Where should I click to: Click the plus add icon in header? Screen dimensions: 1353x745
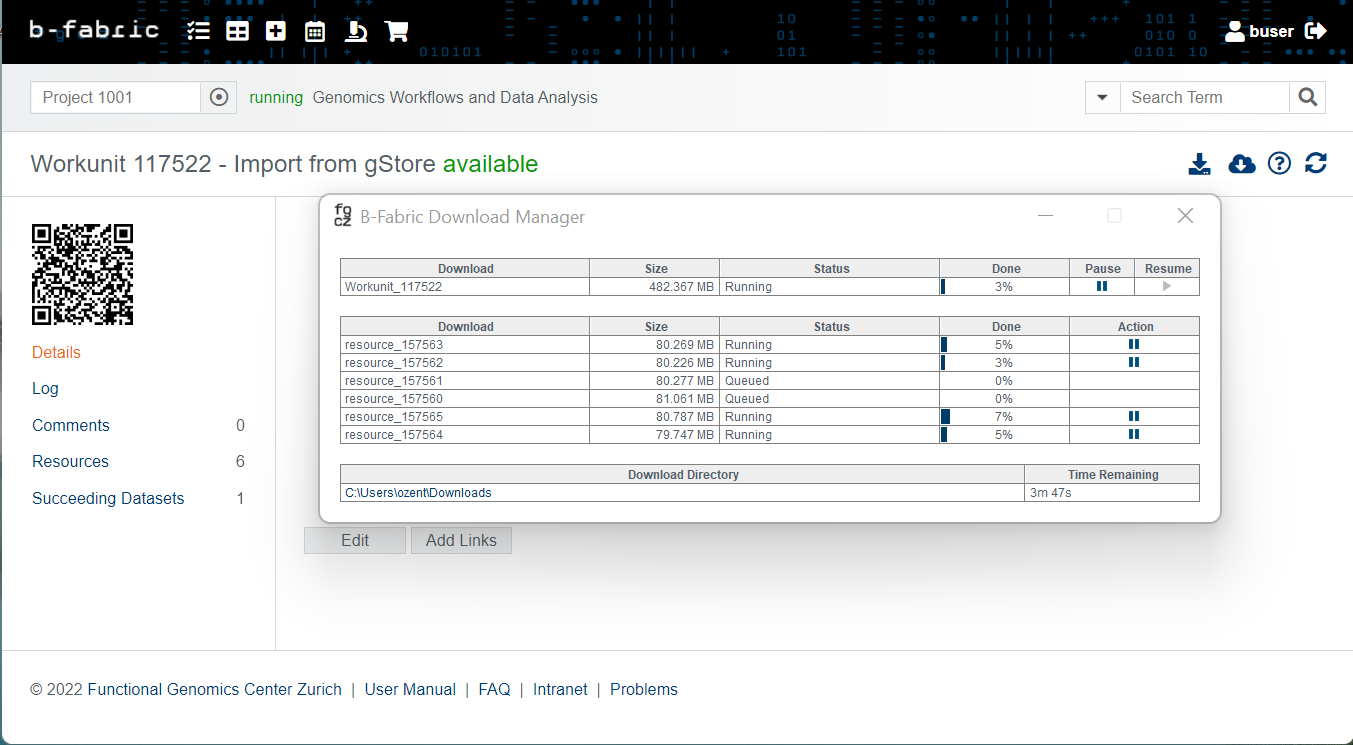276,31
